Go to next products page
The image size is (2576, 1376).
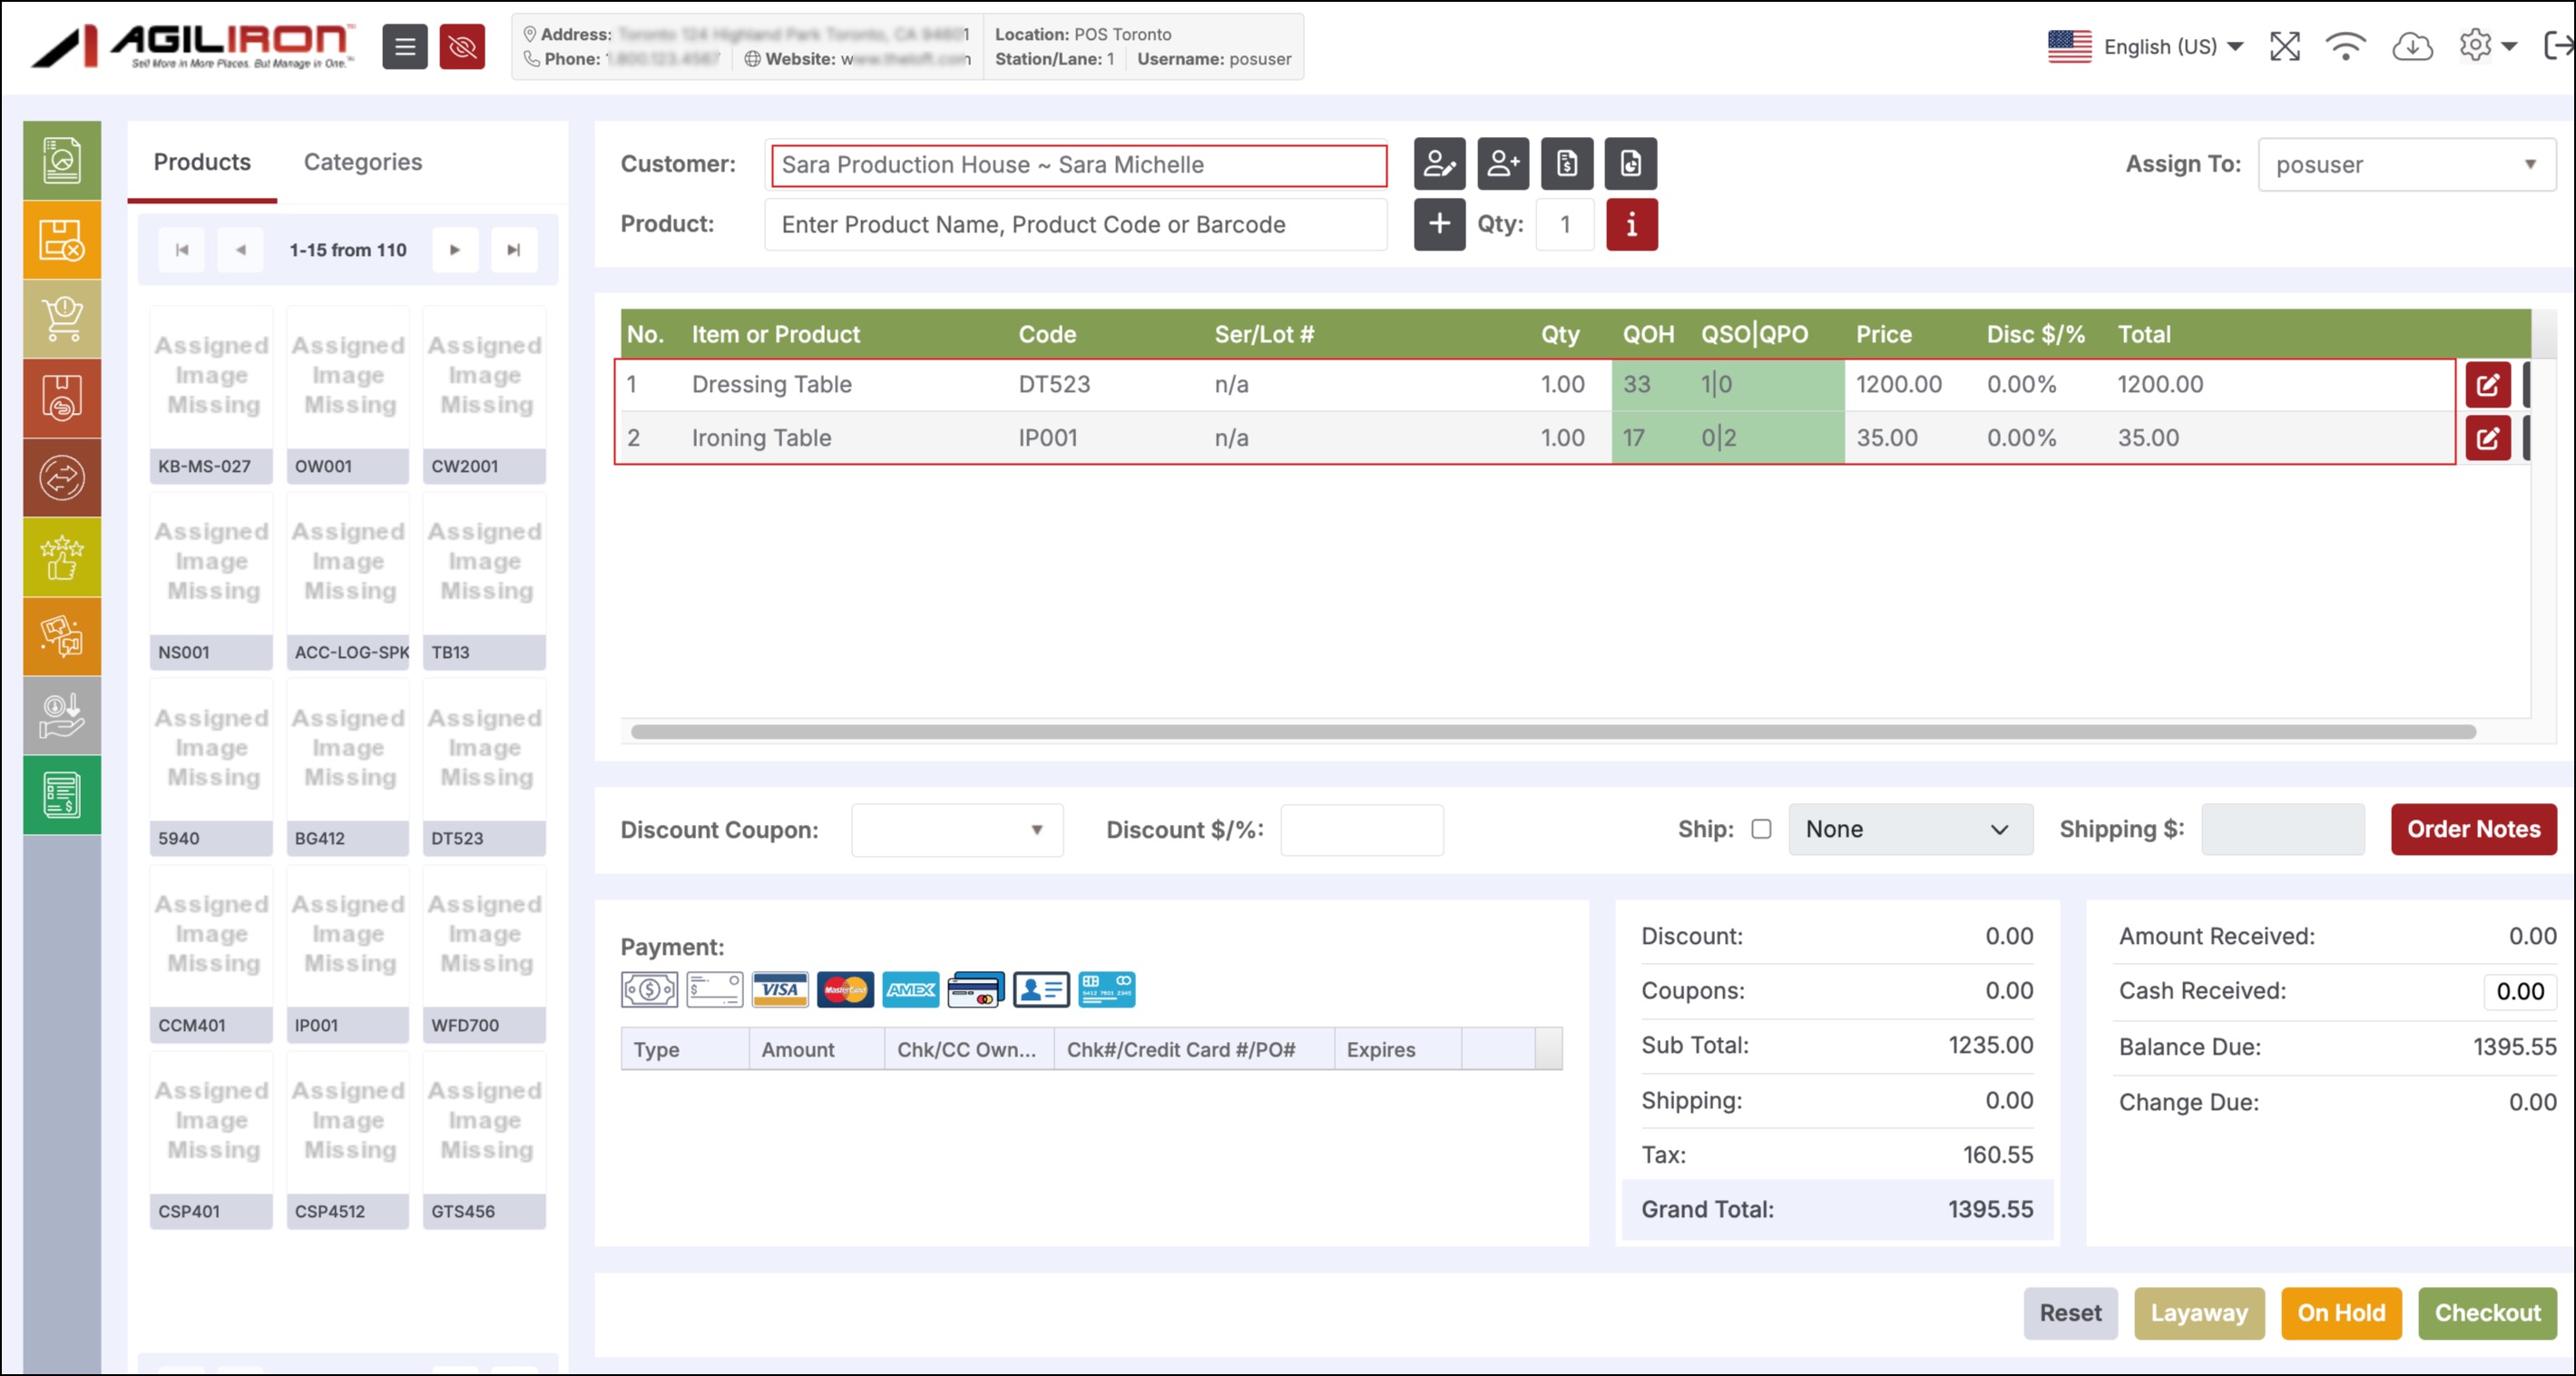pyautogui.click(x=455, y=250)
